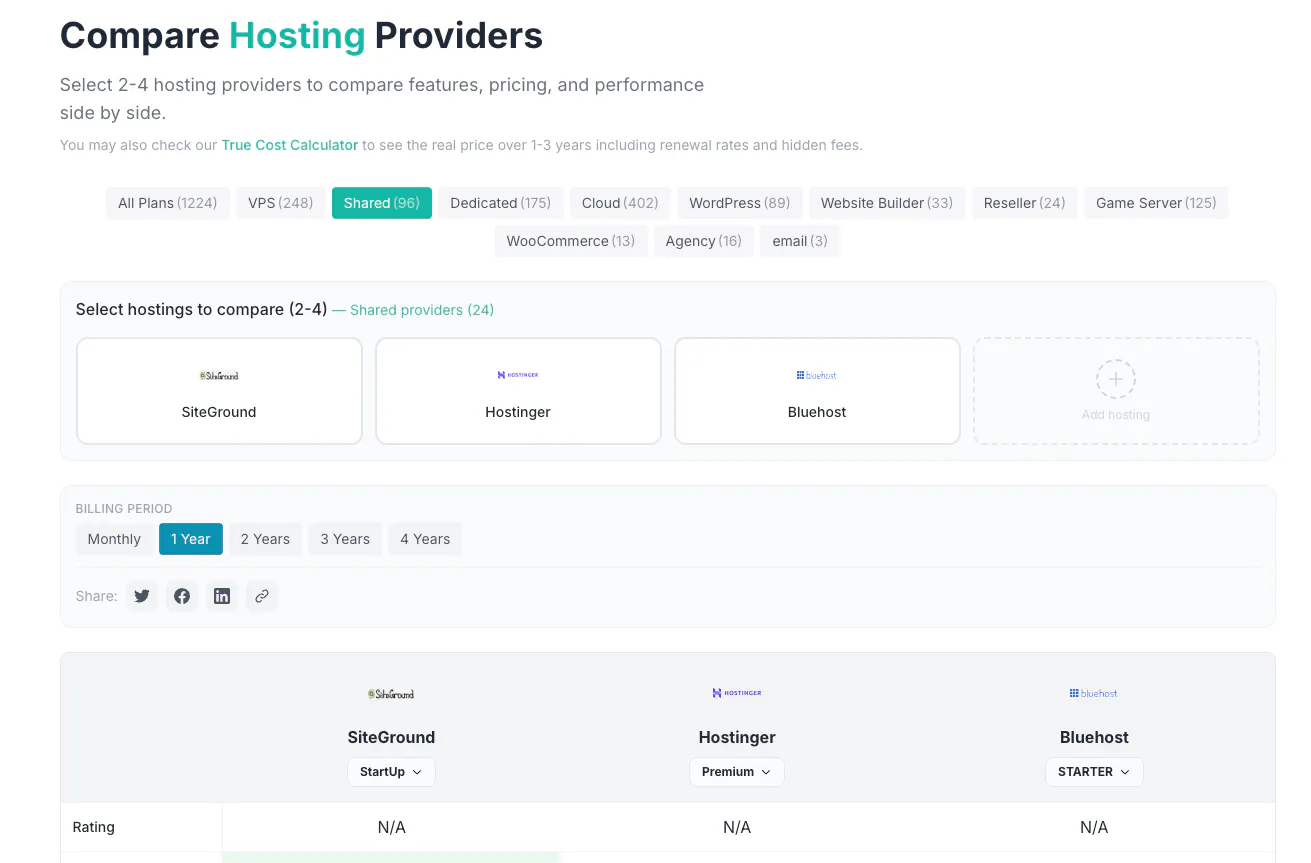The width and height of the screenshot is (1311, 863).
Task: Click Hostinger name in comparison table
Action: point(737,737)
